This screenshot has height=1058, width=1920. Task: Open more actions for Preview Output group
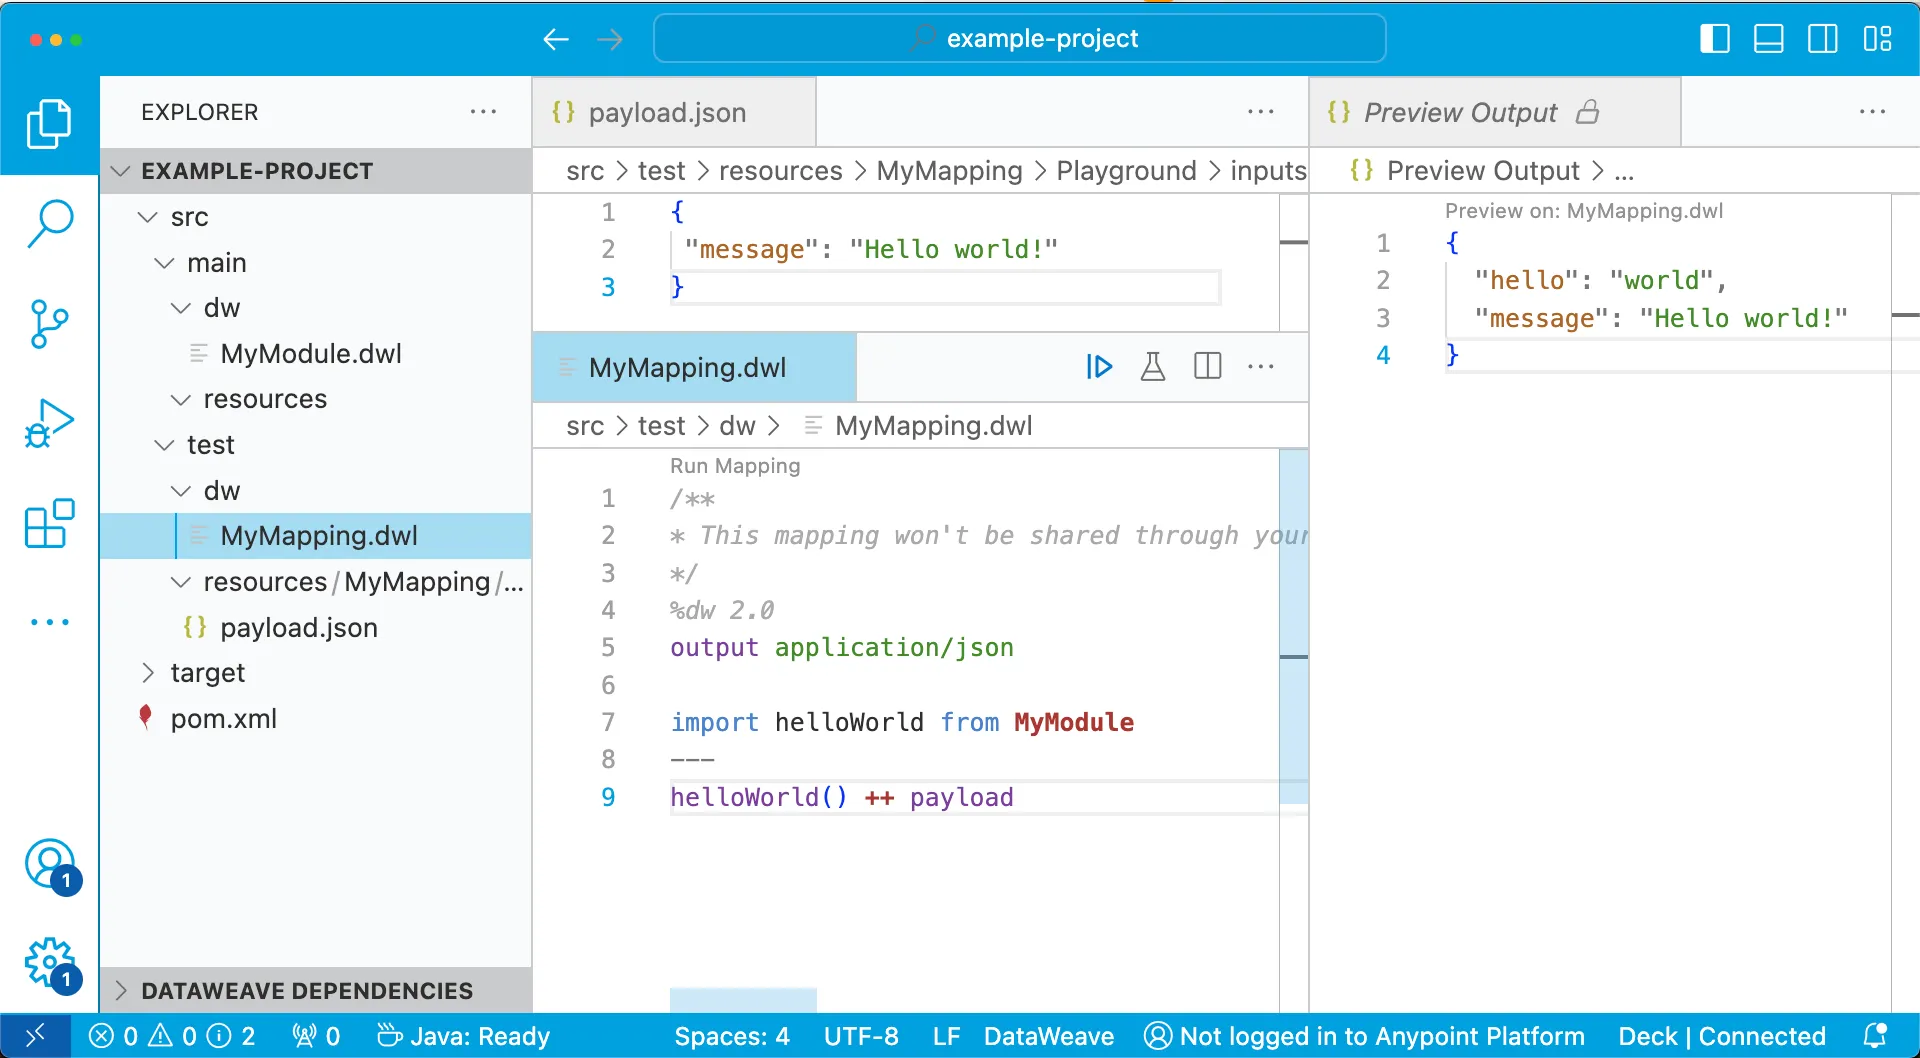click(x=1872, y=112)
